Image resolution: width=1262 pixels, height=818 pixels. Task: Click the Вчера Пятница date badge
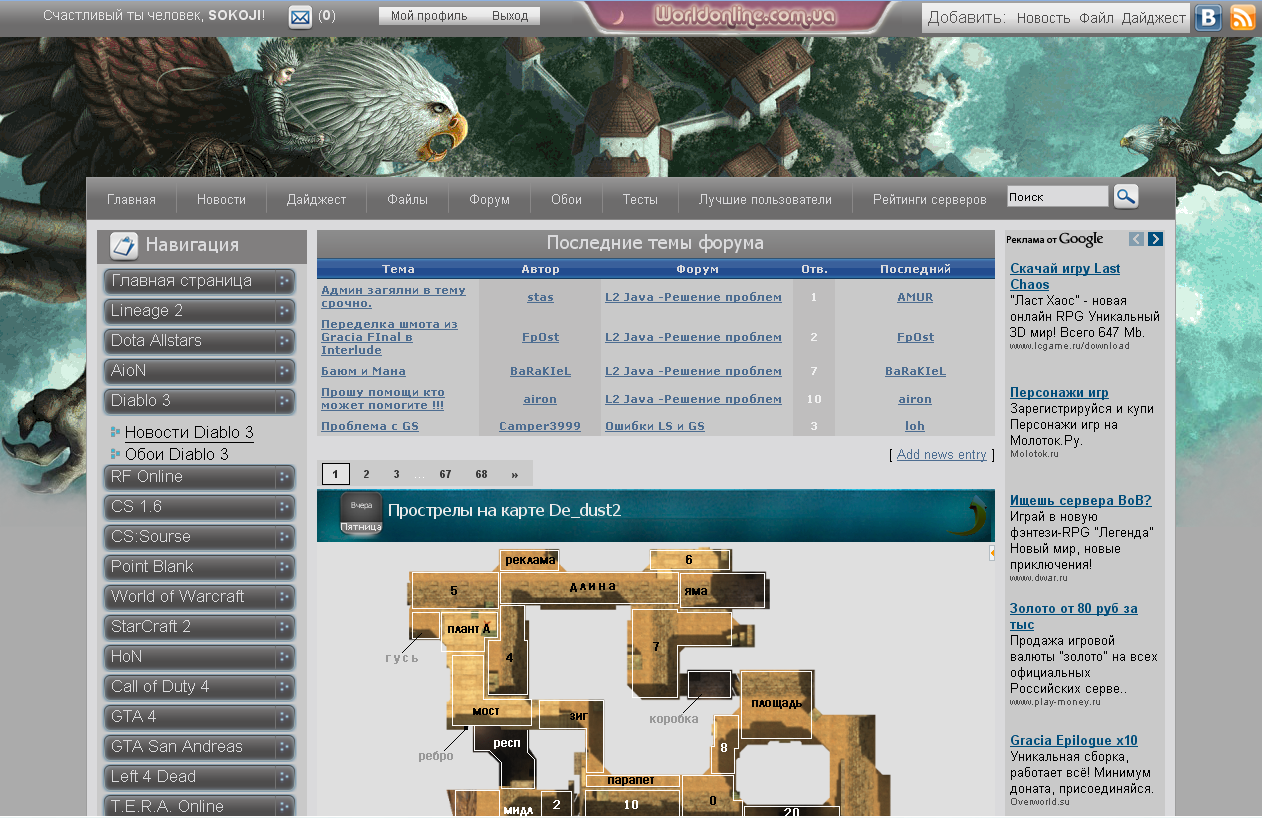(361, 515)
